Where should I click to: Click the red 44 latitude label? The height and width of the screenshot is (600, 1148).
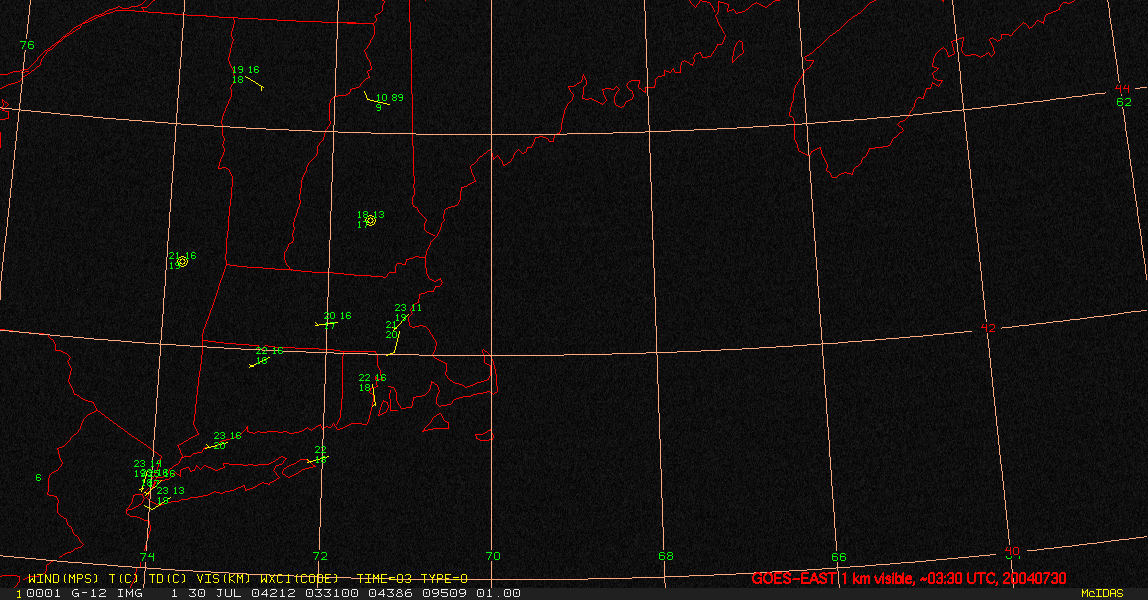coord(1122,89)
